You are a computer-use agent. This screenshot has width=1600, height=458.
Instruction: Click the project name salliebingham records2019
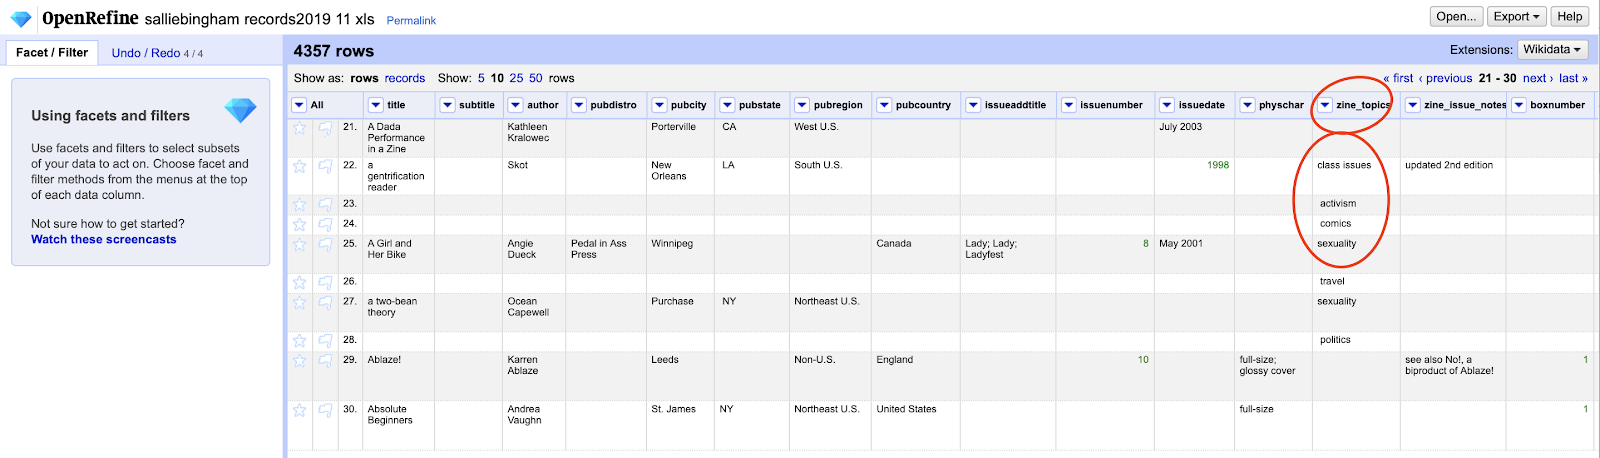point(259,19)
